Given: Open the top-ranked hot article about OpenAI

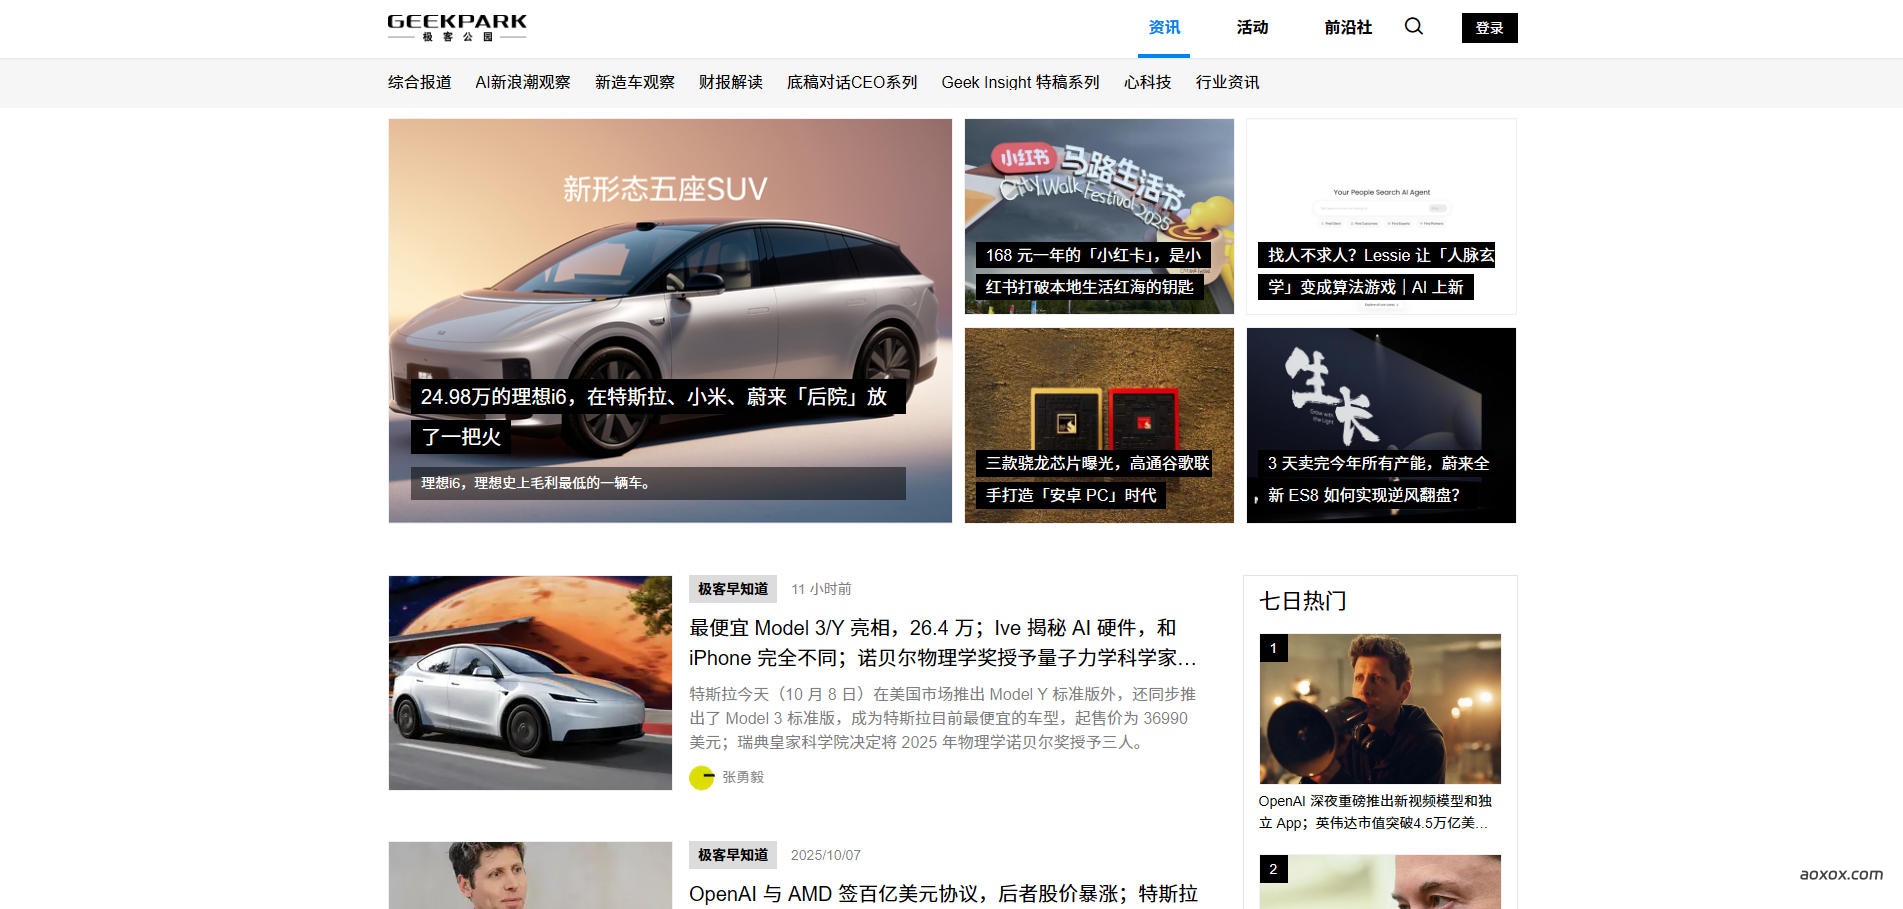Looking at the screenshot, I should tap(1380, 708).
